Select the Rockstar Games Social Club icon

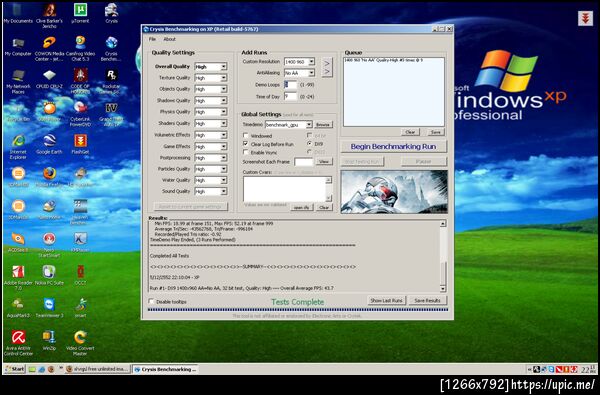111,81
